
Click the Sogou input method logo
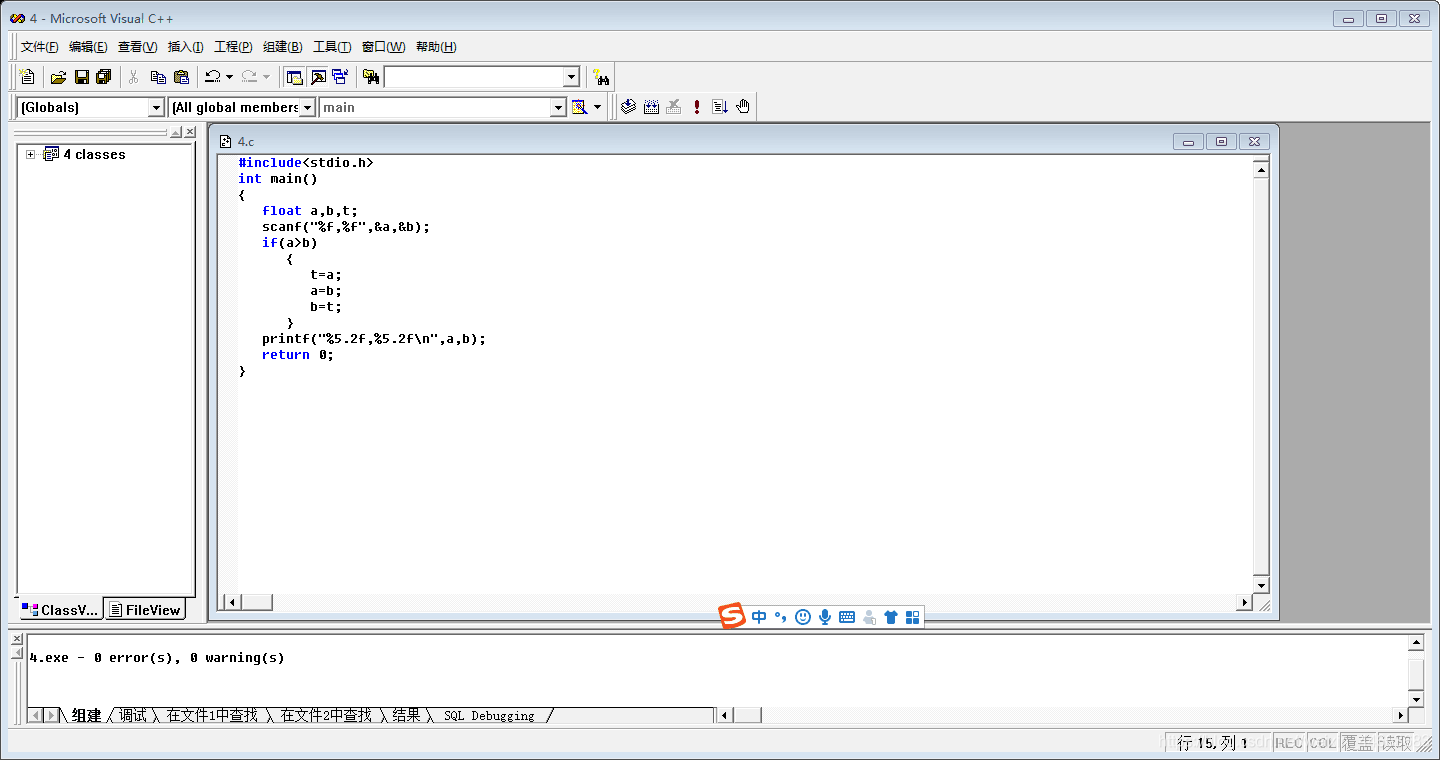733,617
